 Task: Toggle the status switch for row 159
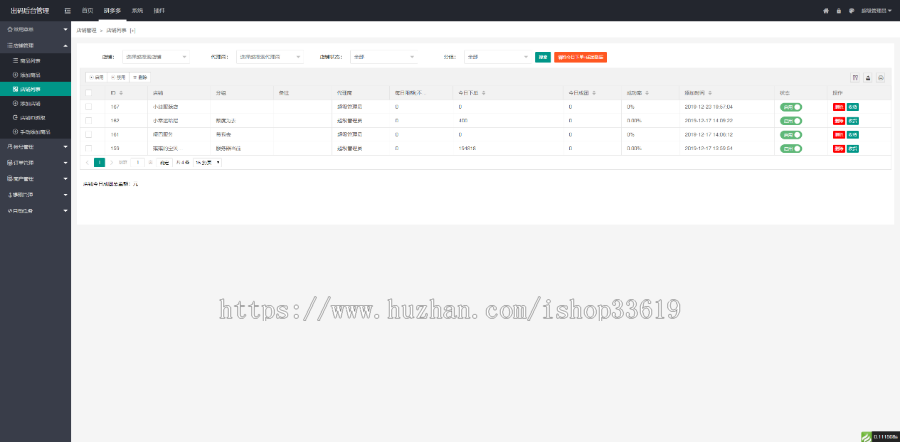coord(791,149)
